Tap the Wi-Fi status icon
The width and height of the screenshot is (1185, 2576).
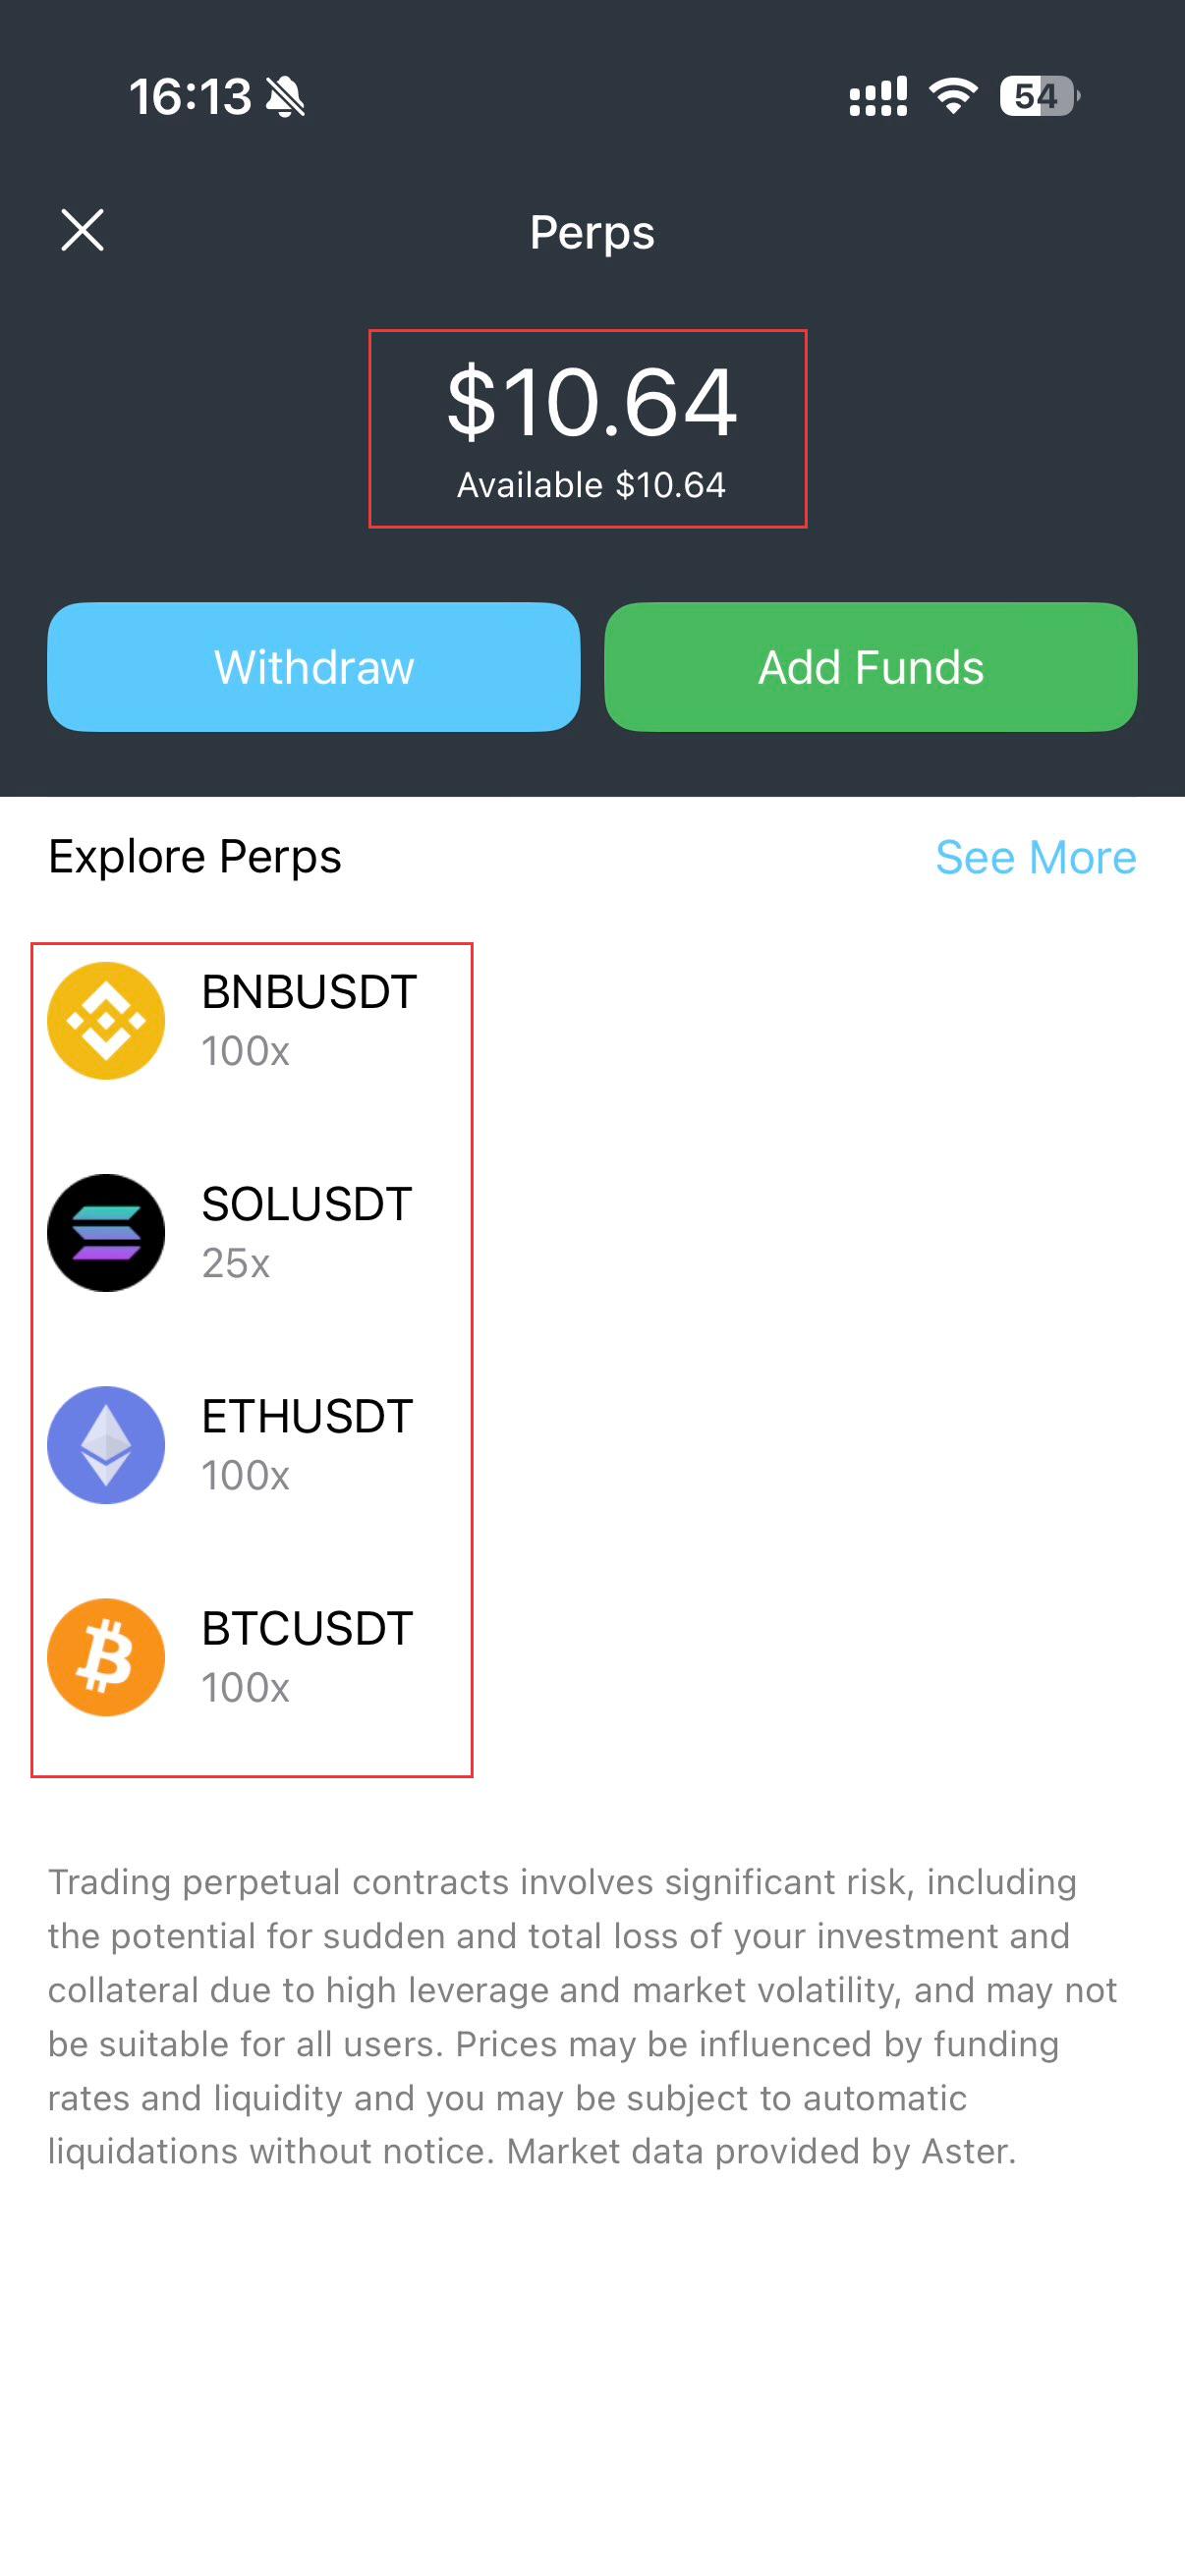(953, 96)
